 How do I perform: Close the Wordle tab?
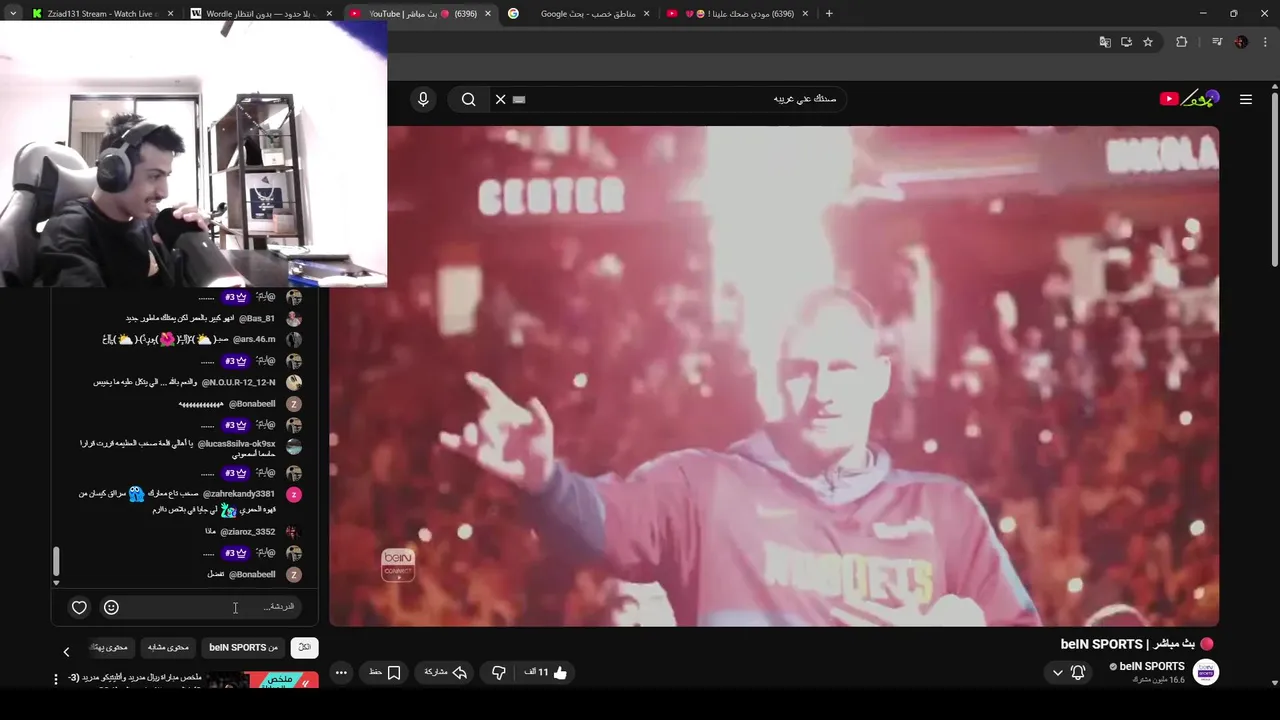pyautogui.click(x=329, y=13)
